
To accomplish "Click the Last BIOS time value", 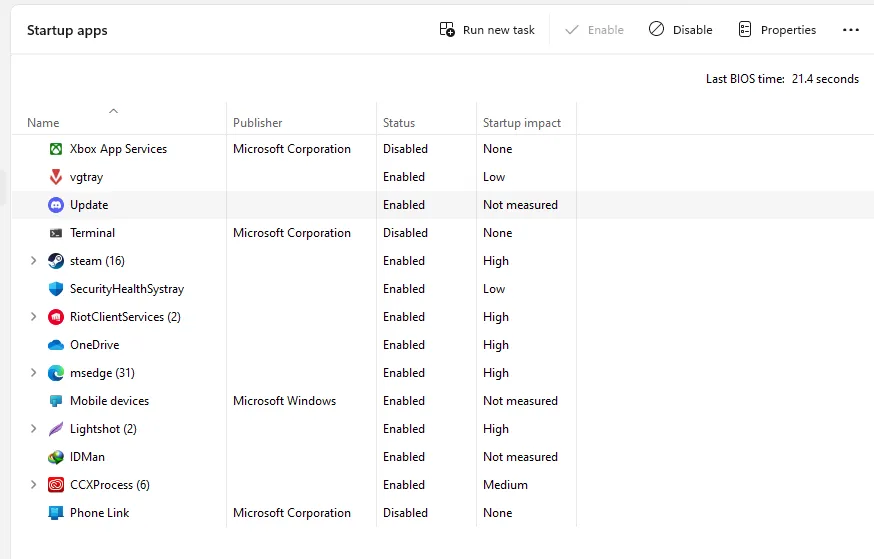I will click(x=825, y=79).
